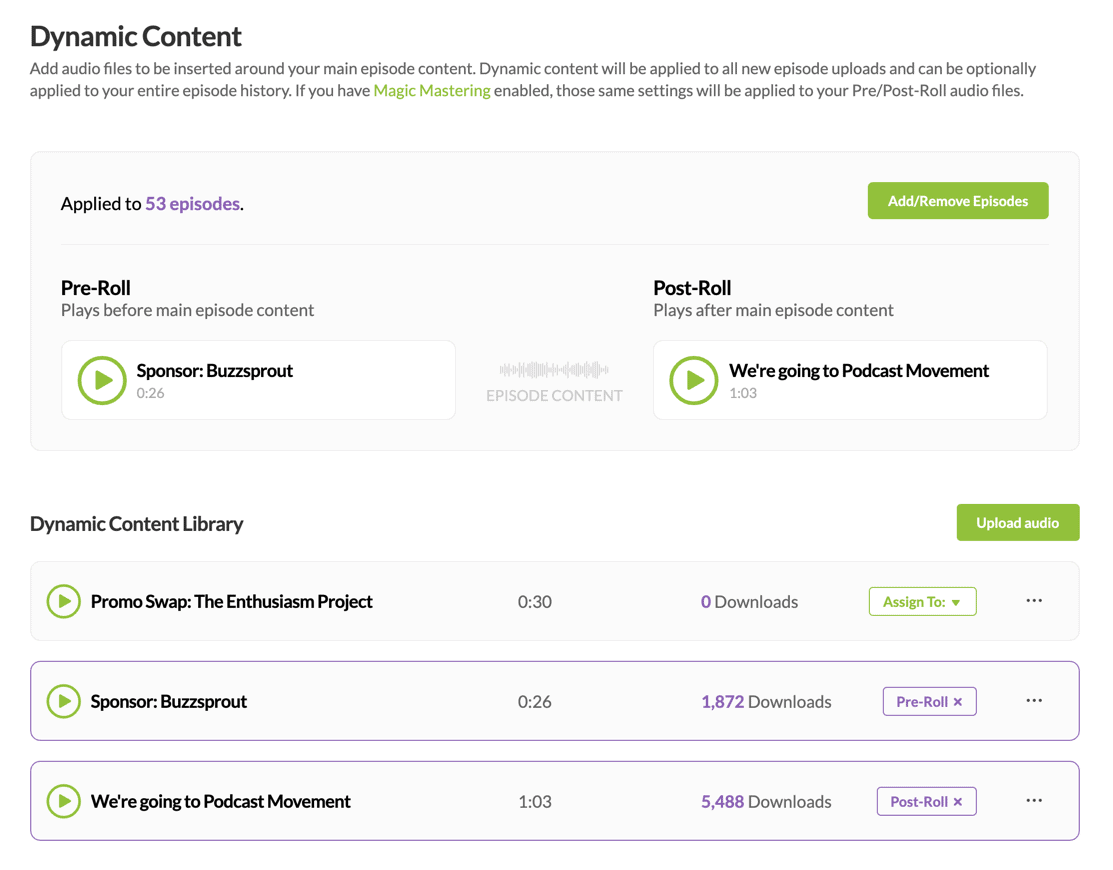Click the 1,872 Downloads count

[x=722, y=702]
